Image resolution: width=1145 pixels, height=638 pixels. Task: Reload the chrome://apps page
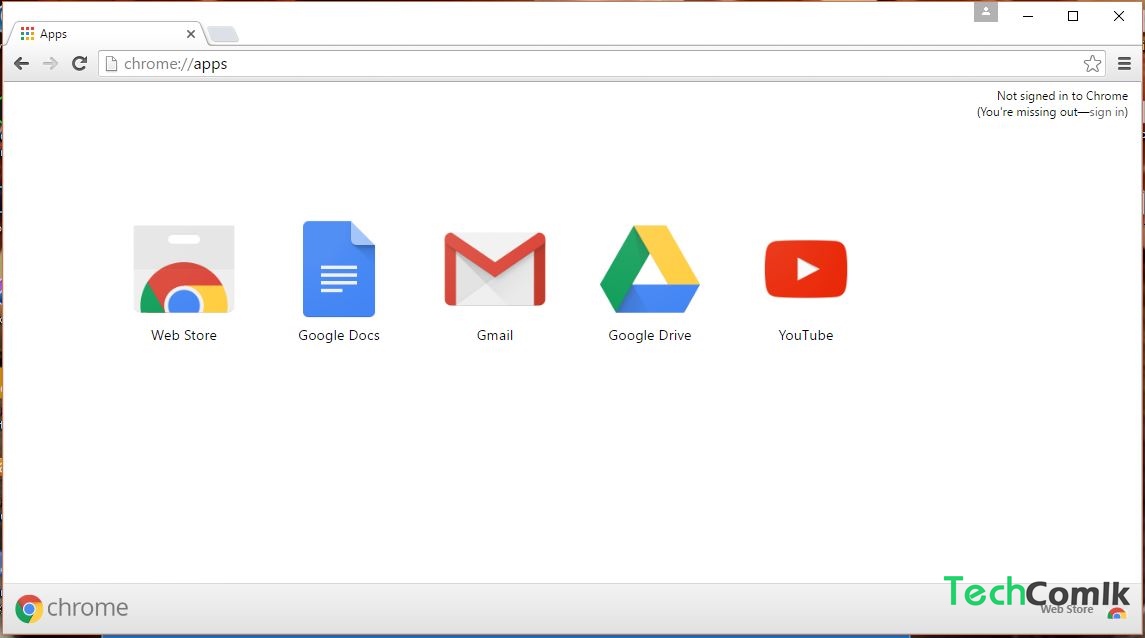tap(80, 64)
